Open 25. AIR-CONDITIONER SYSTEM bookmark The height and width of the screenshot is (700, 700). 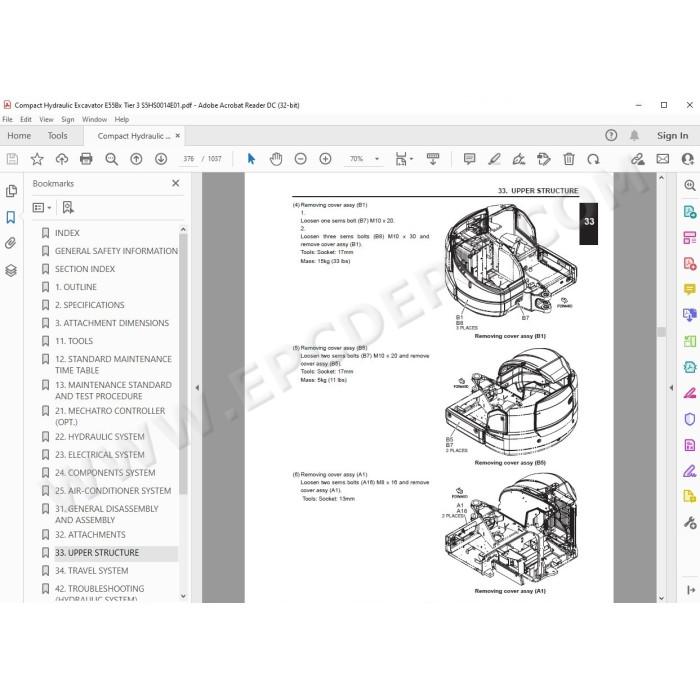(x=113, y=491)
